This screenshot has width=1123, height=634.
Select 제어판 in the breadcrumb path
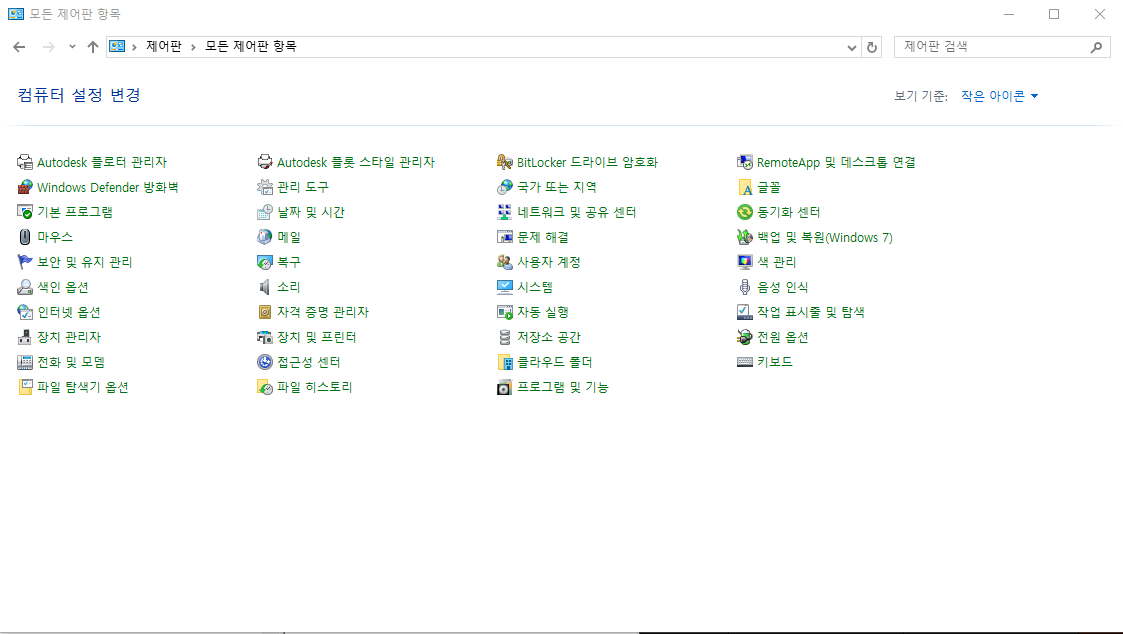tap(165, 46)
